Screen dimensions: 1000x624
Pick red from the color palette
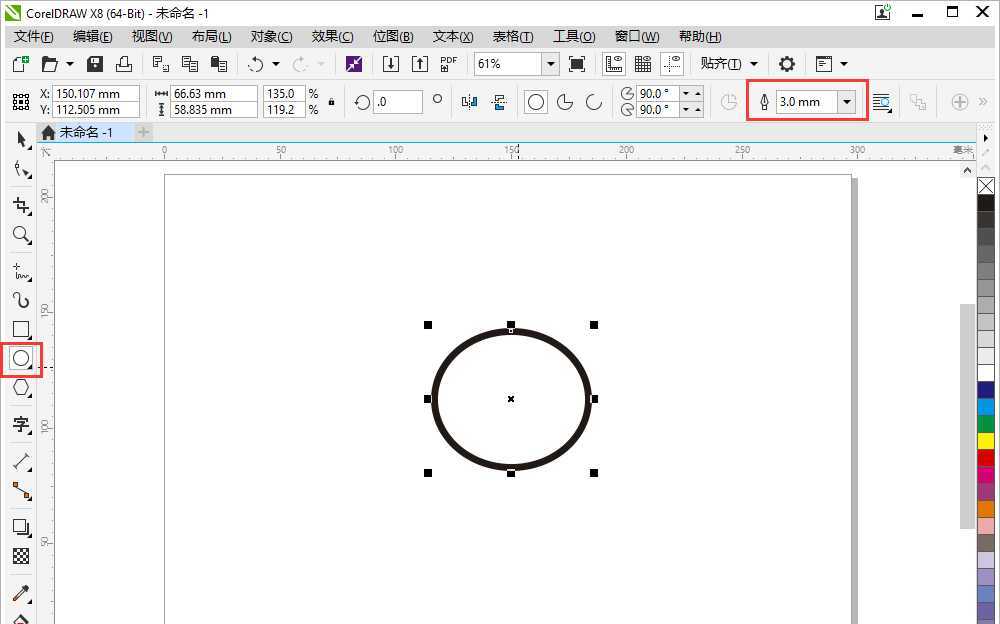[x=985, y=458]
